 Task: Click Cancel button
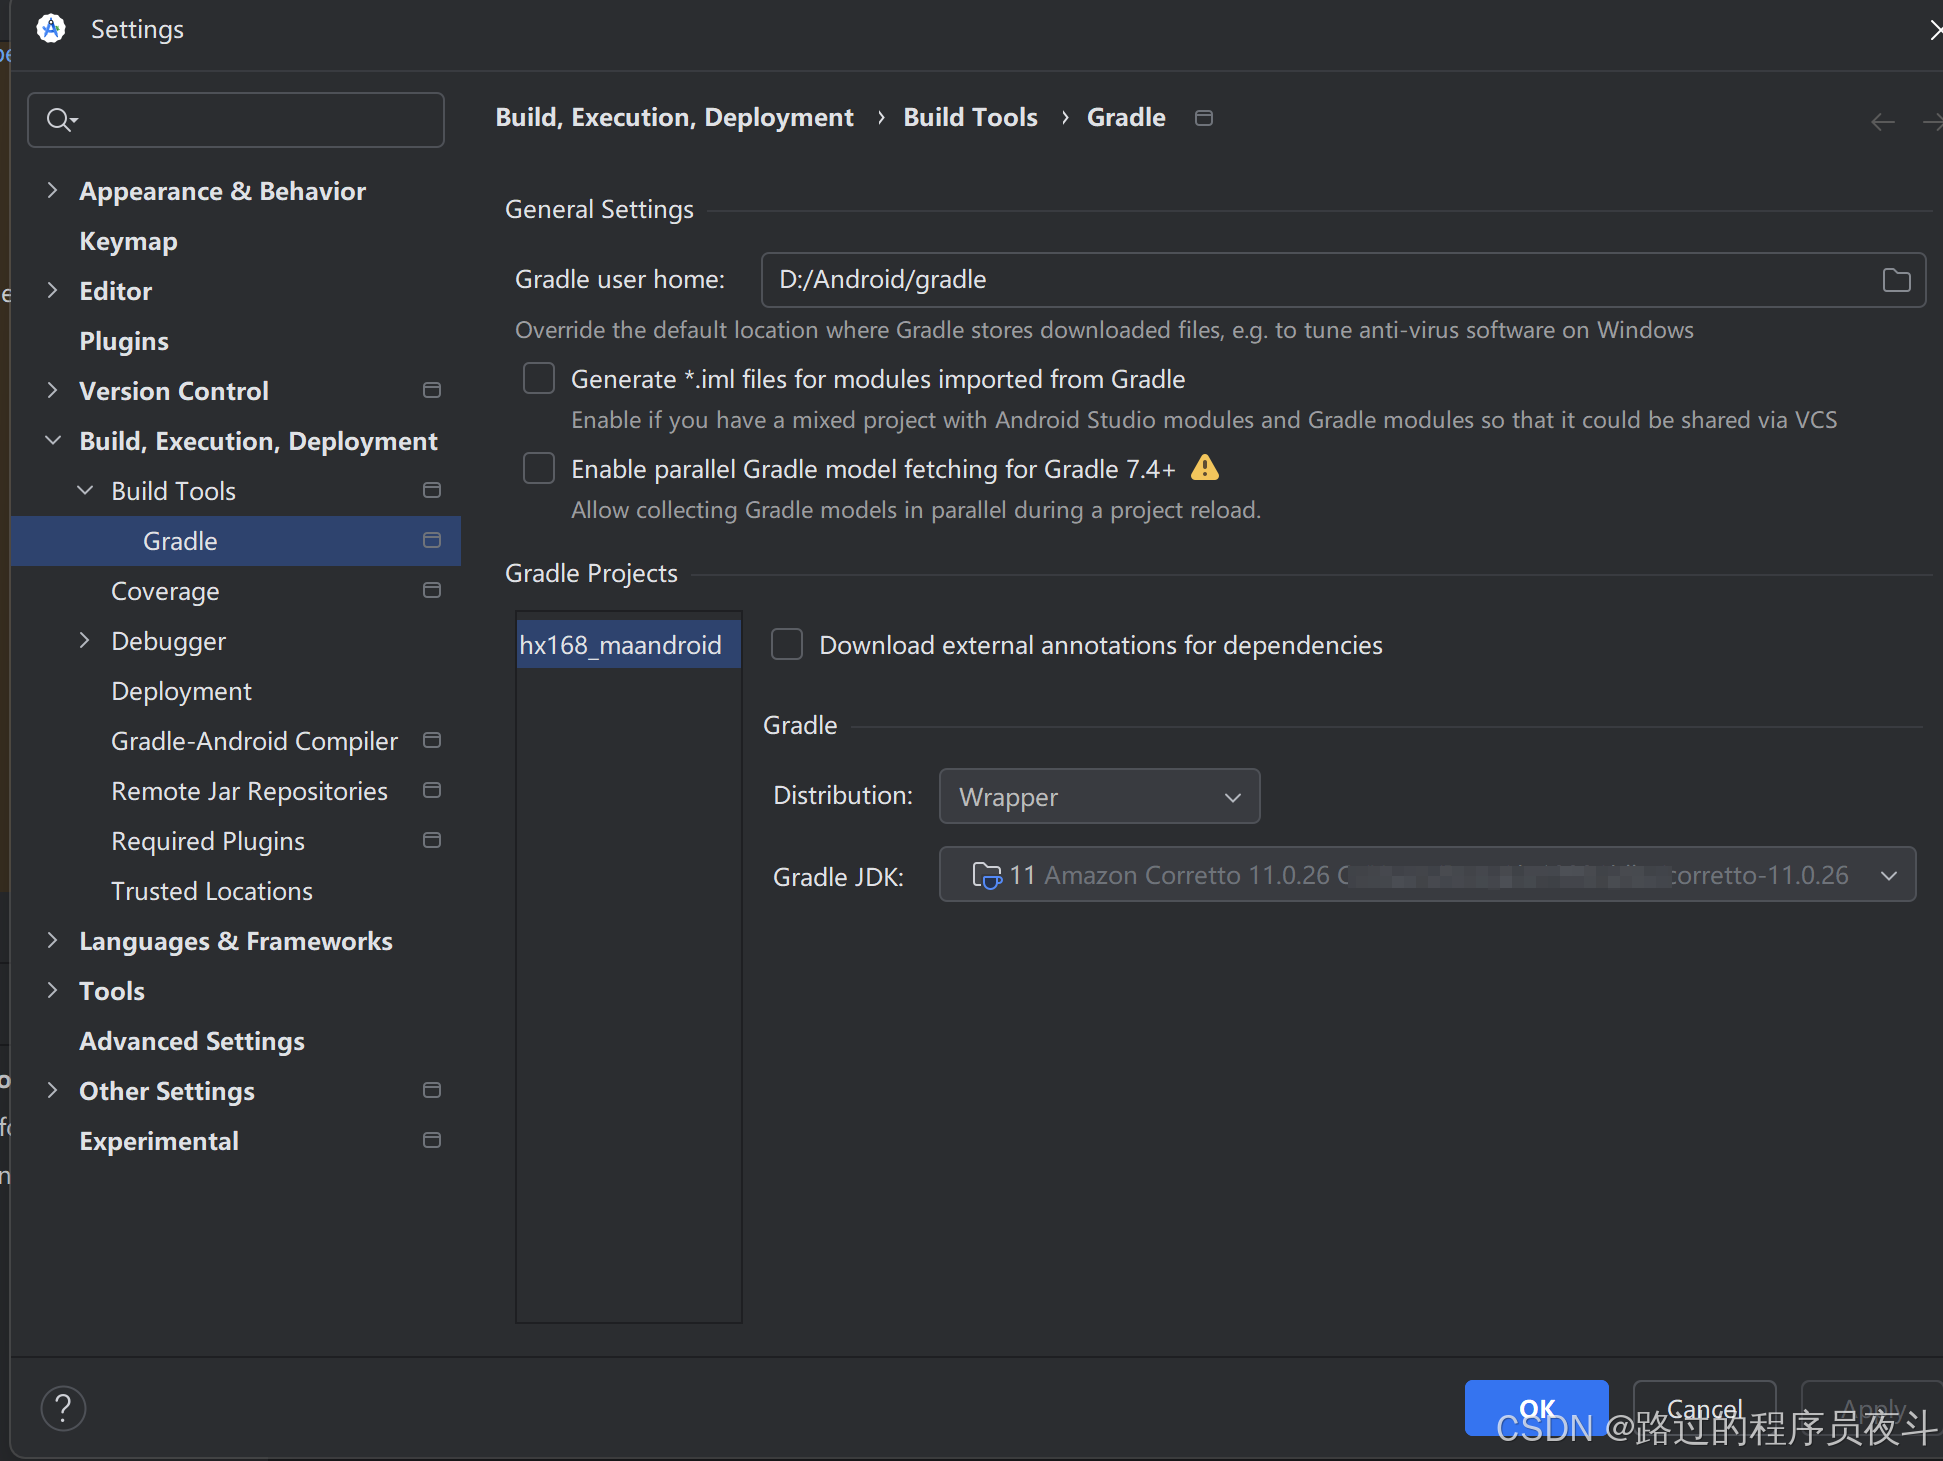point(1704,1408)
